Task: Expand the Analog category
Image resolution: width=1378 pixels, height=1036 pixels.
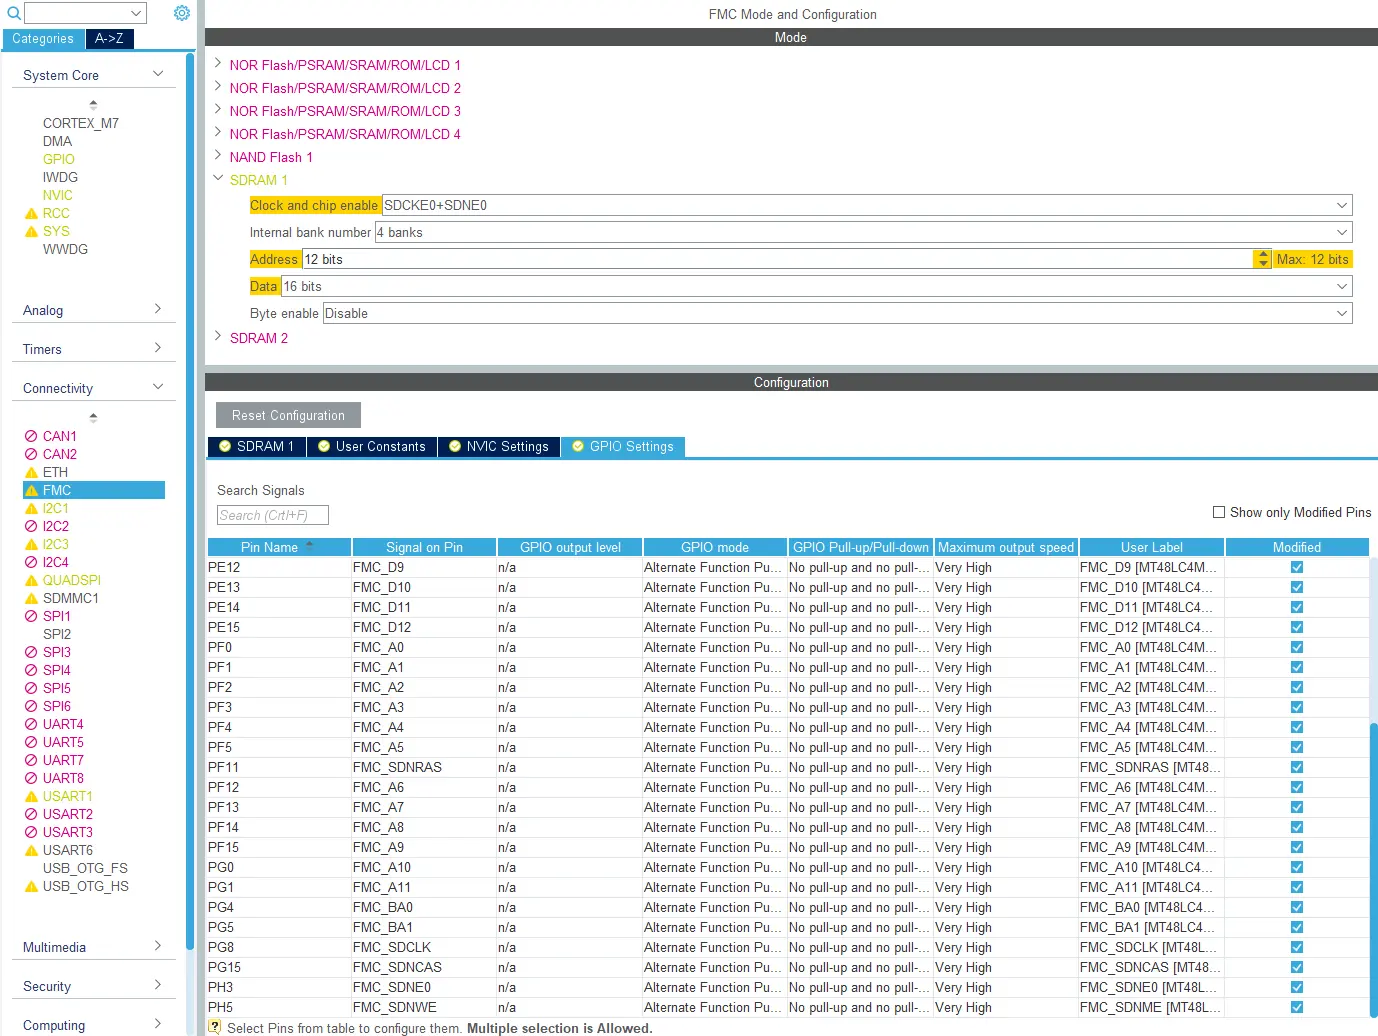Action: tap(157, 309)
